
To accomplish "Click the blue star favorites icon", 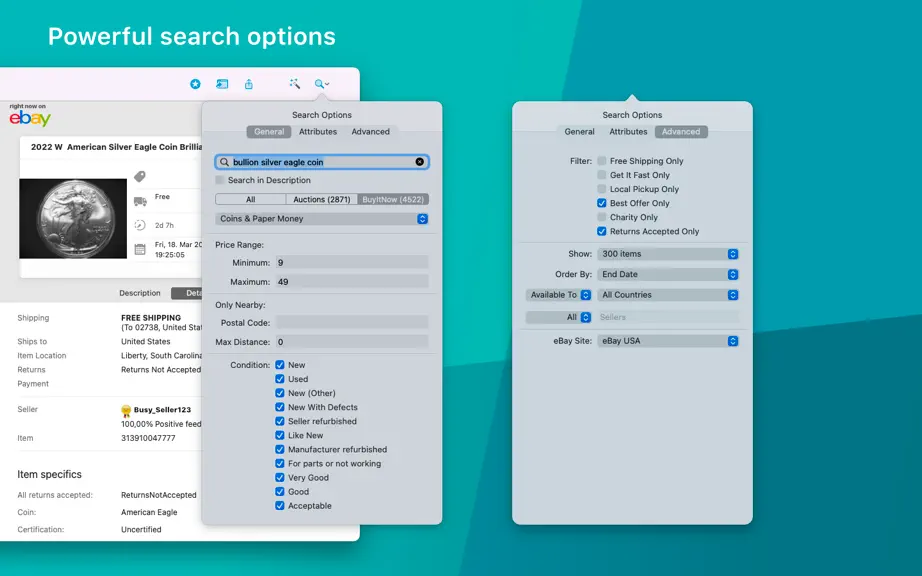I will tap(195, 84).
